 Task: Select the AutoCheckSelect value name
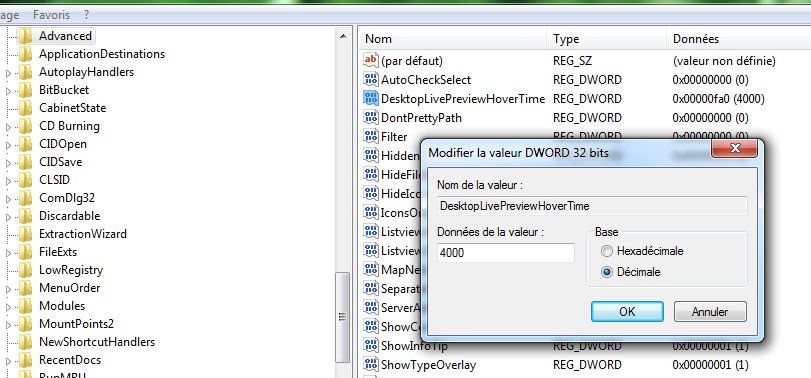coord(426,80)
